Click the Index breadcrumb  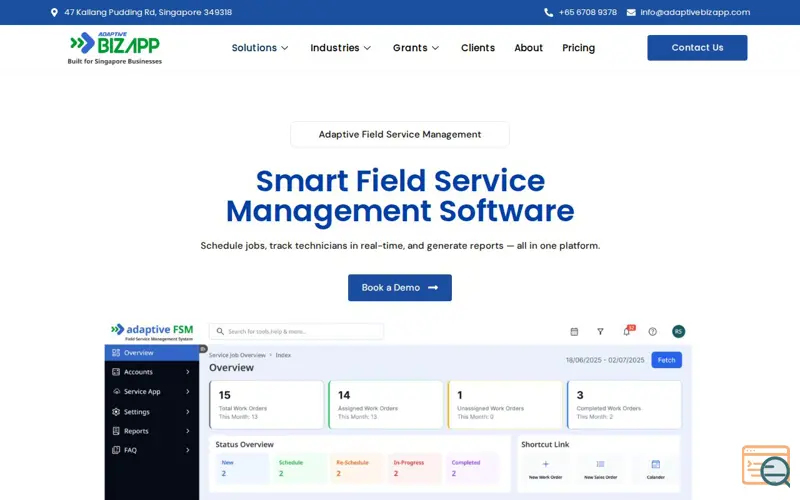[x=283, y=355]
